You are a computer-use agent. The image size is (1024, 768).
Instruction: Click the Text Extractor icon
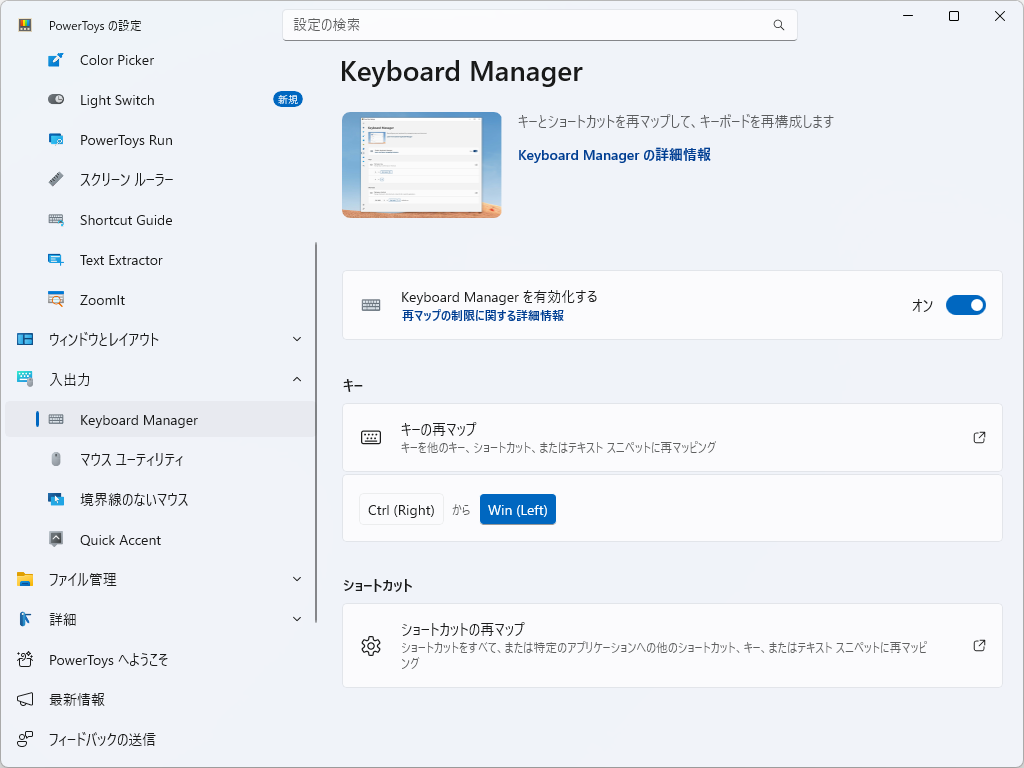57,260
